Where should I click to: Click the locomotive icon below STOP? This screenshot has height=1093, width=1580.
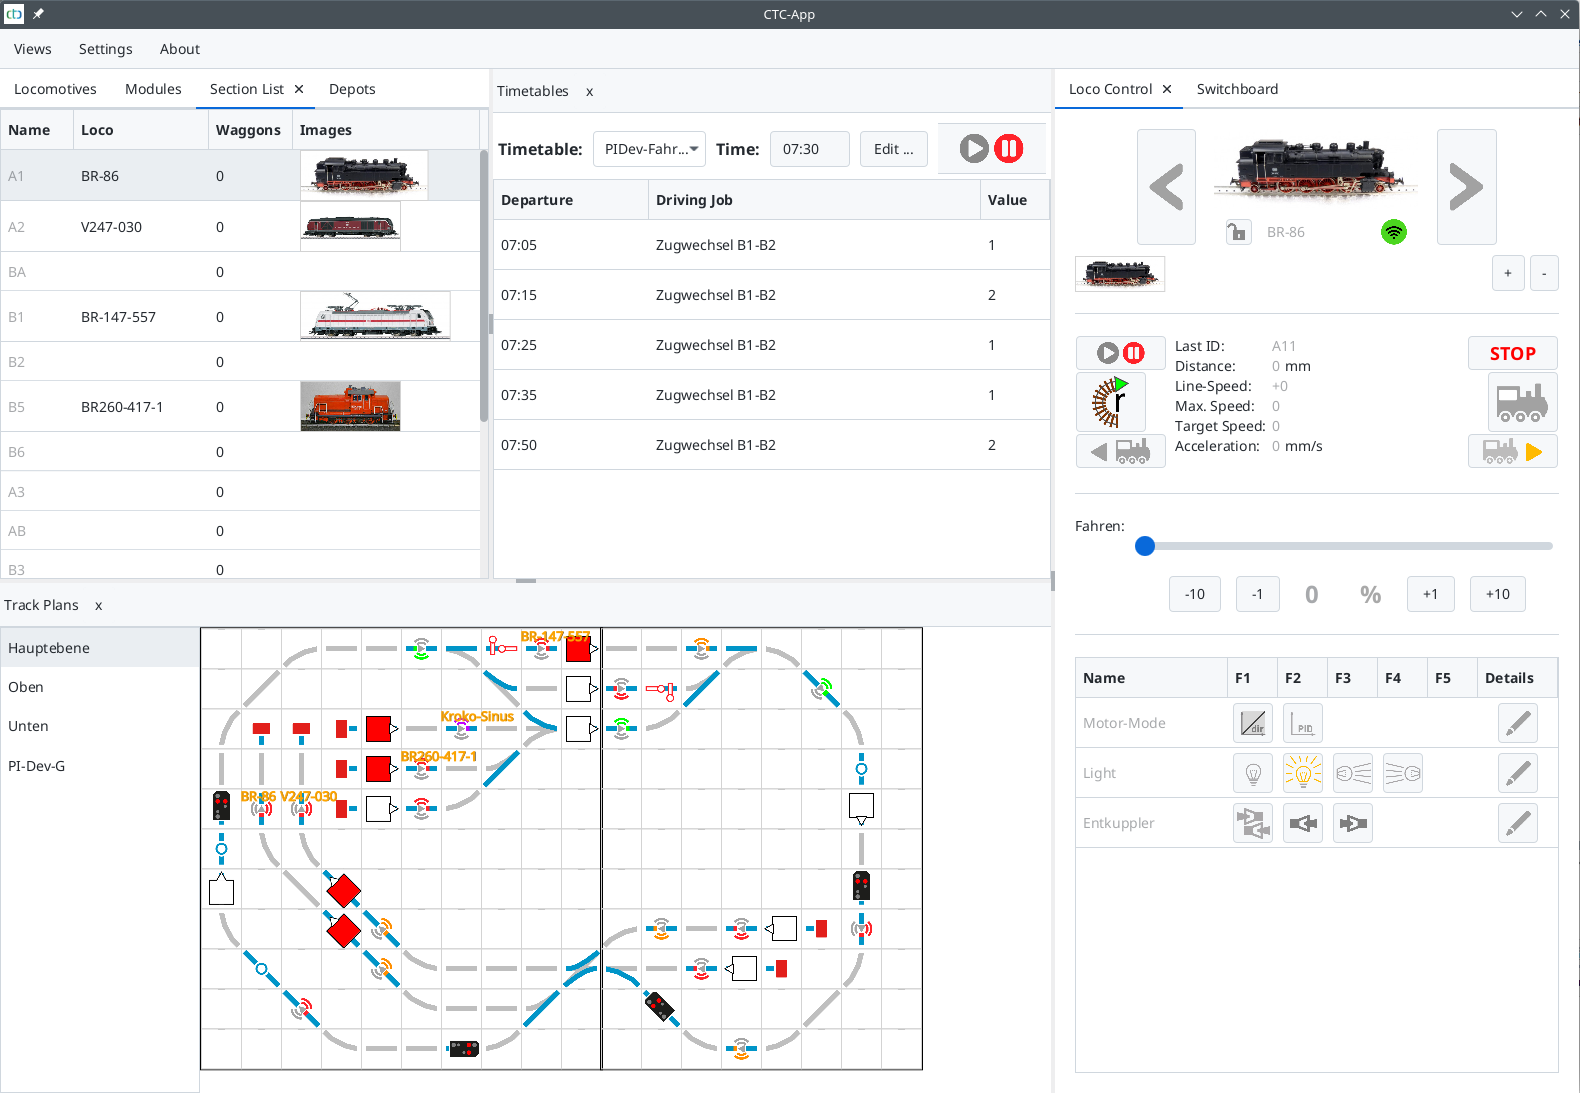pos(1521,402)
